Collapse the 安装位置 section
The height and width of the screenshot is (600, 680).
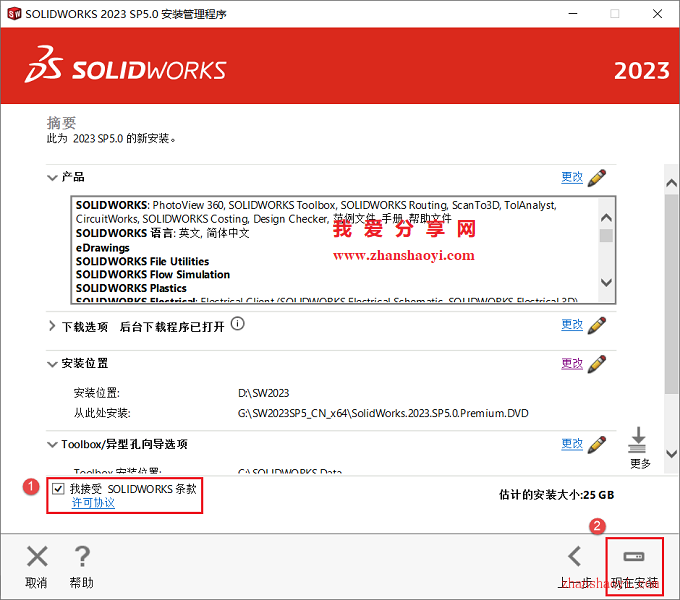pyautogui.click(x=52, y=364)
